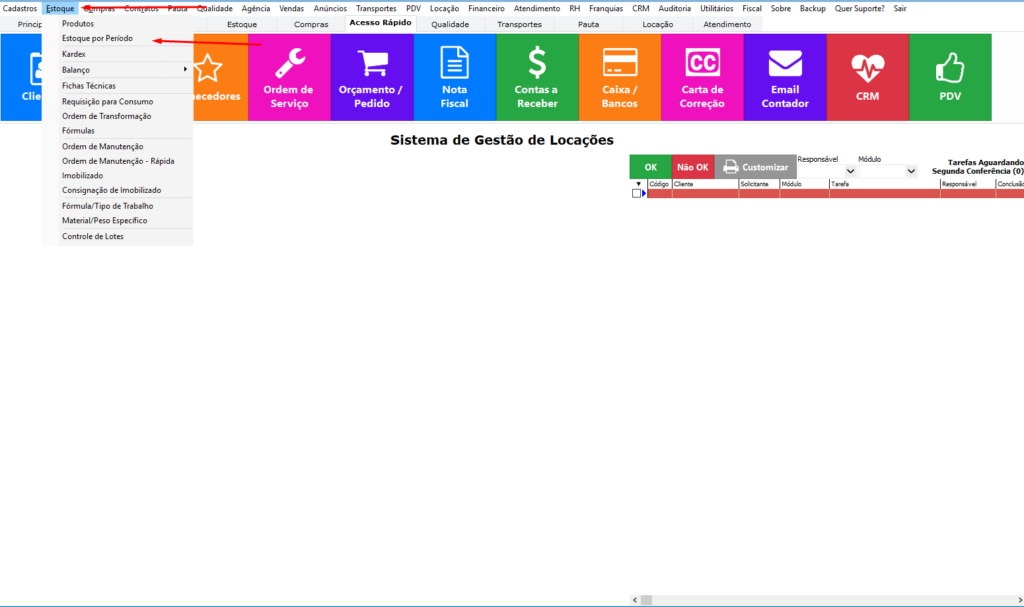This screenshot has width=1024, height=607.
Task: Click the Customizar printer button
Action: tap(755, 167)
